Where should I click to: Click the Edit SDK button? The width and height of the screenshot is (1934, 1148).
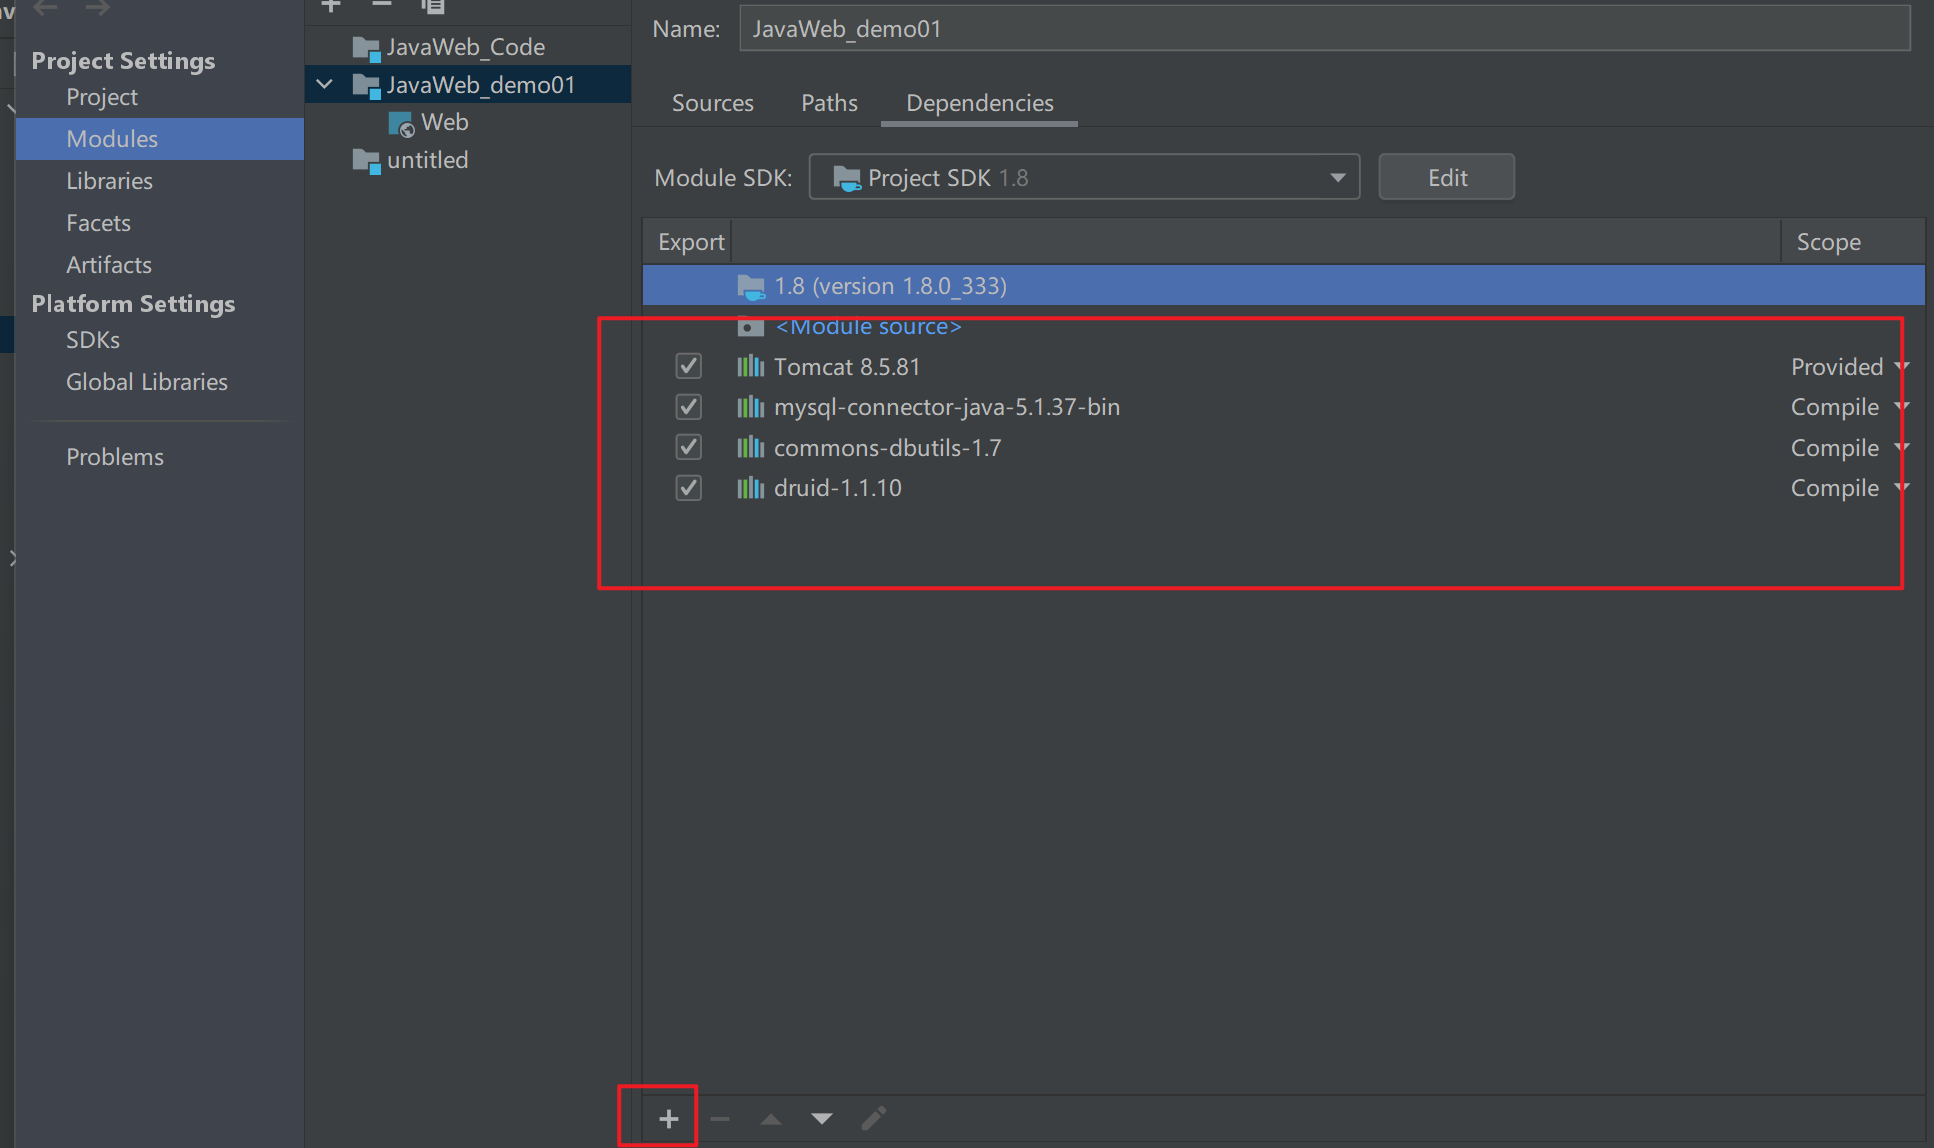1446,177
